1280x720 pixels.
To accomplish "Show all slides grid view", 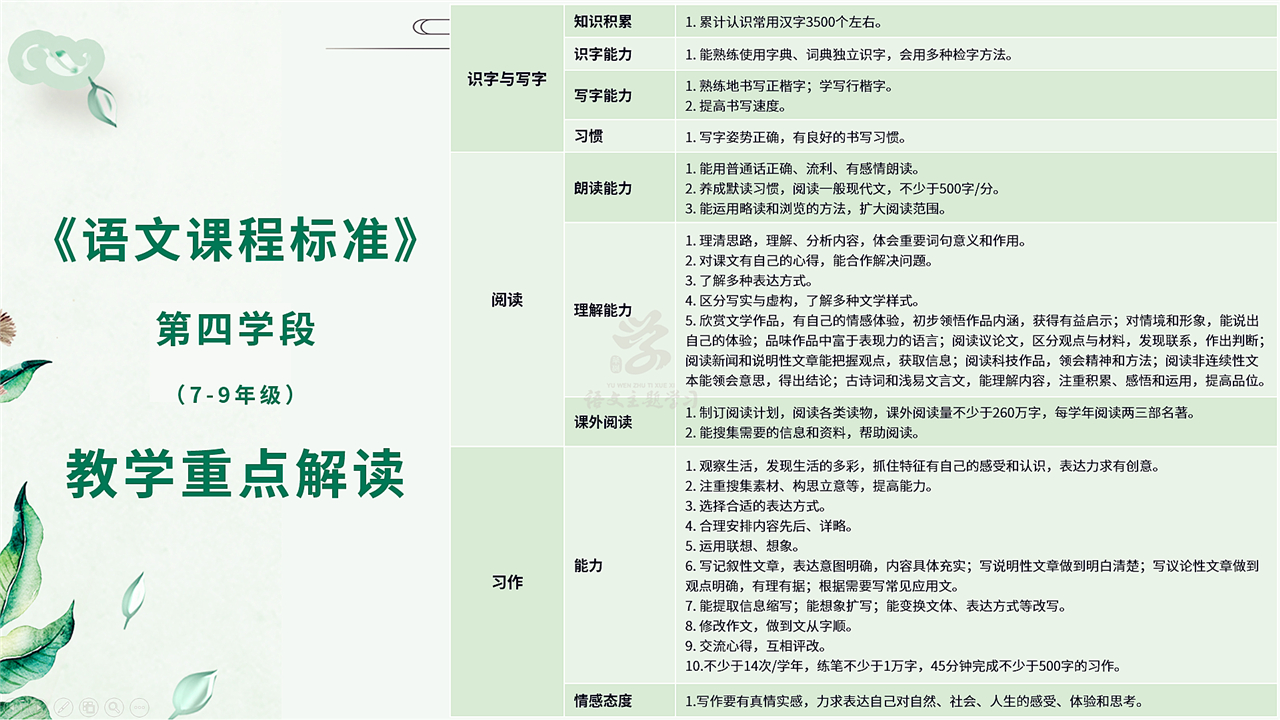I will point(88,705).
